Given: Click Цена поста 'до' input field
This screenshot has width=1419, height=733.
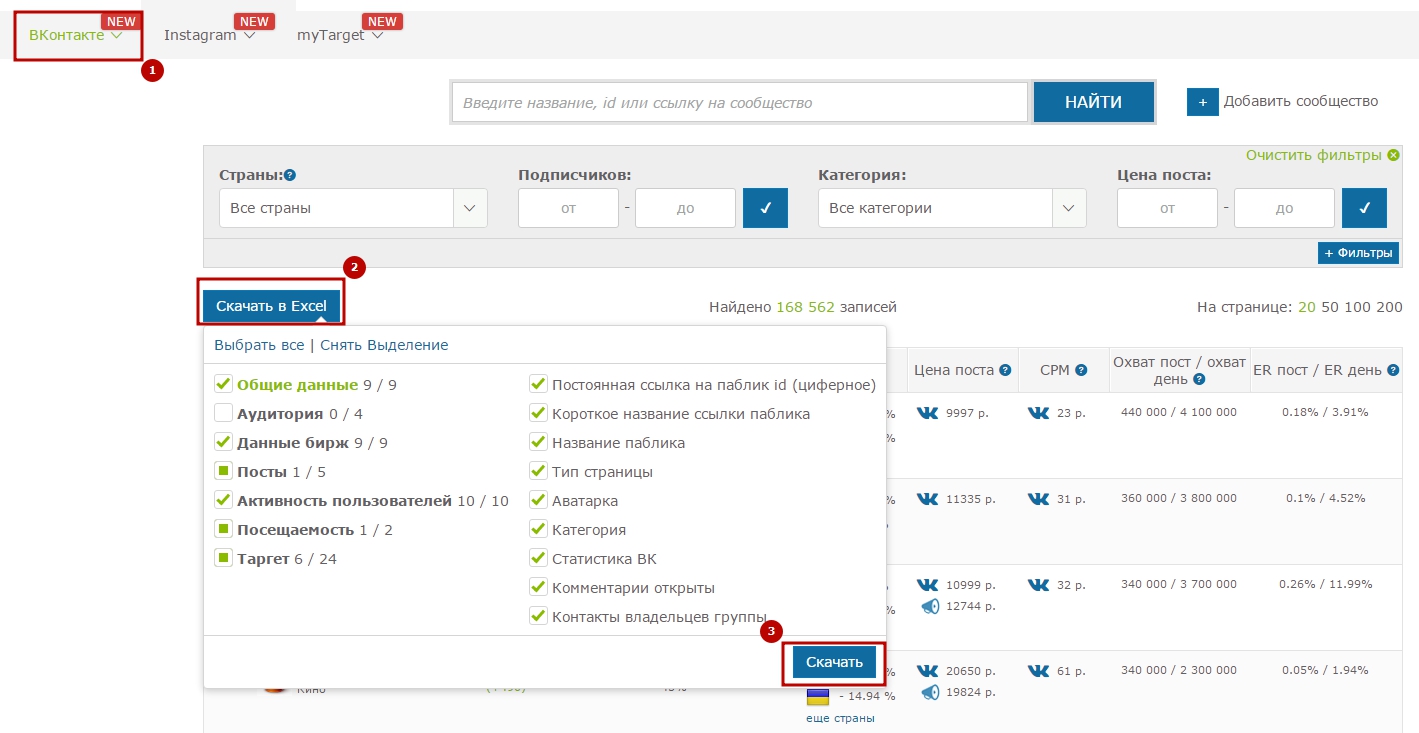Looking at the screenshot, I should (1284, 208).
